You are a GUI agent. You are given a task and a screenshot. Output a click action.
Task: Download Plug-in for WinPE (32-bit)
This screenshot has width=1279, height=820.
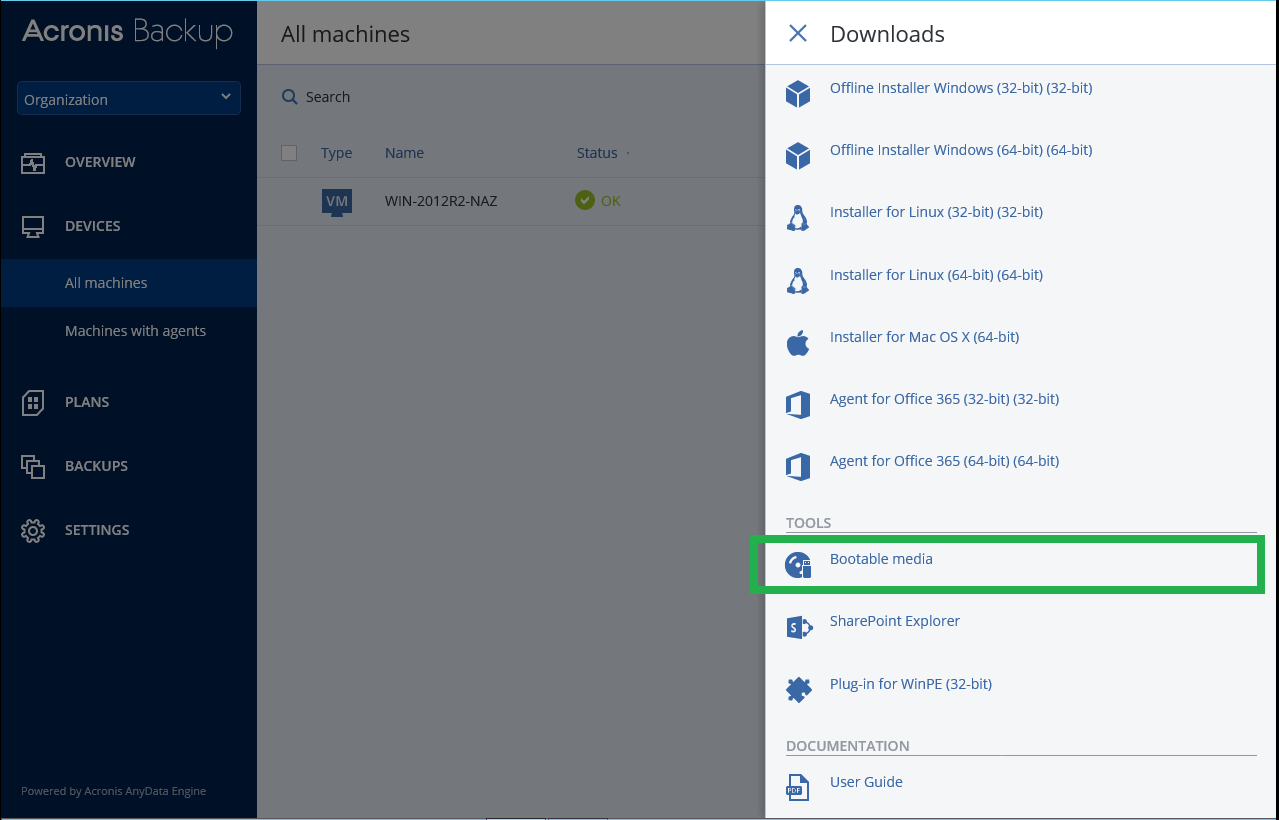(911, 684)
